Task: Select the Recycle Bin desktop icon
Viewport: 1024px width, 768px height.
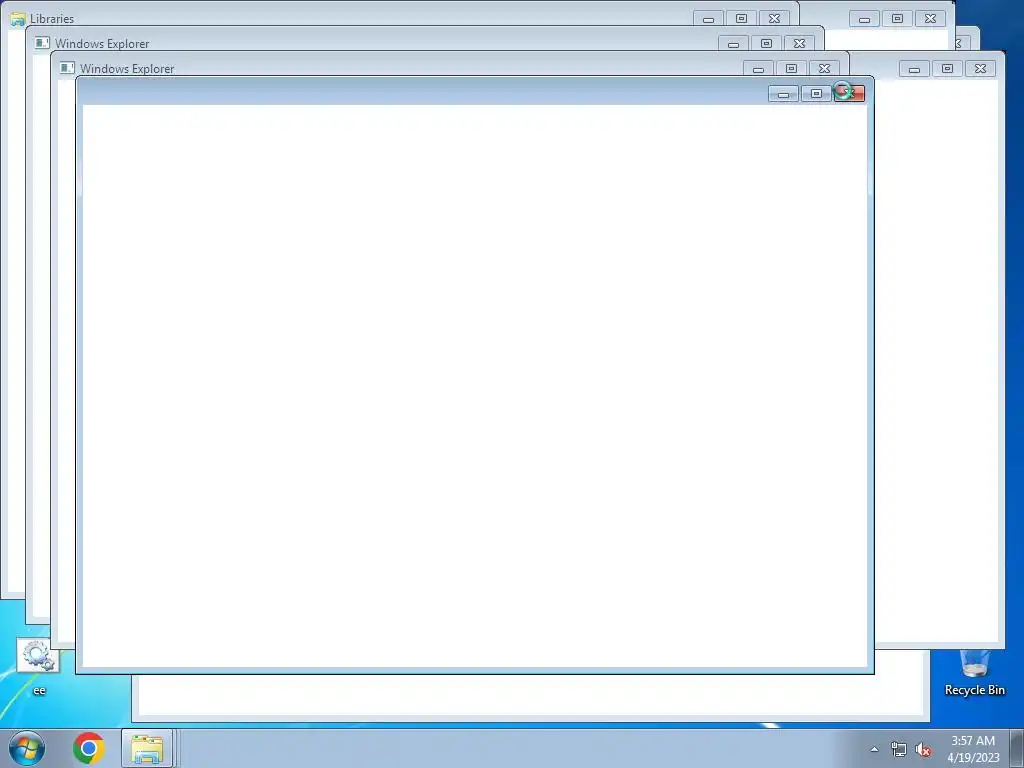Action: click(974, 673)
